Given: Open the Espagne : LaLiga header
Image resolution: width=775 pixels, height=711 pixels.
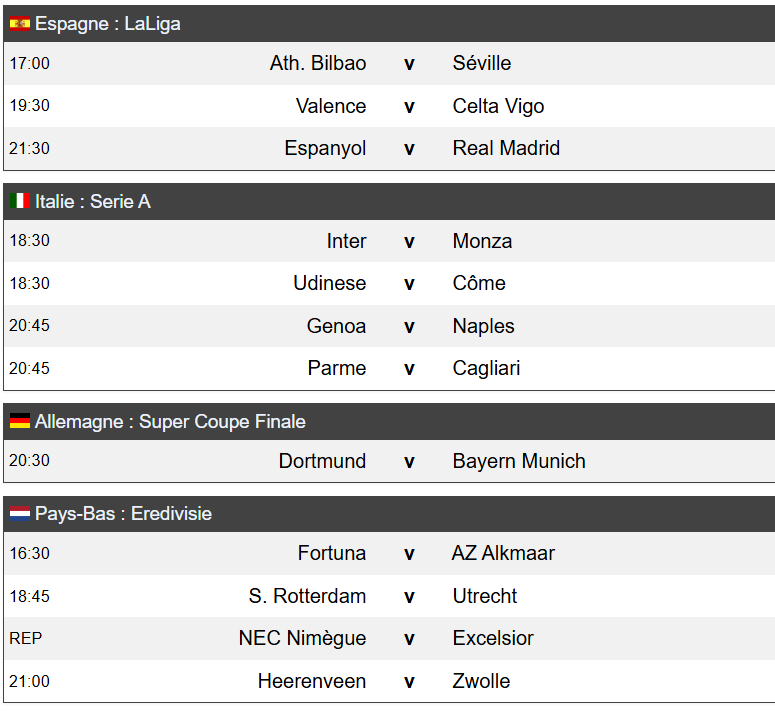Looking at the screenshot, I should click(x=389, y=24).
